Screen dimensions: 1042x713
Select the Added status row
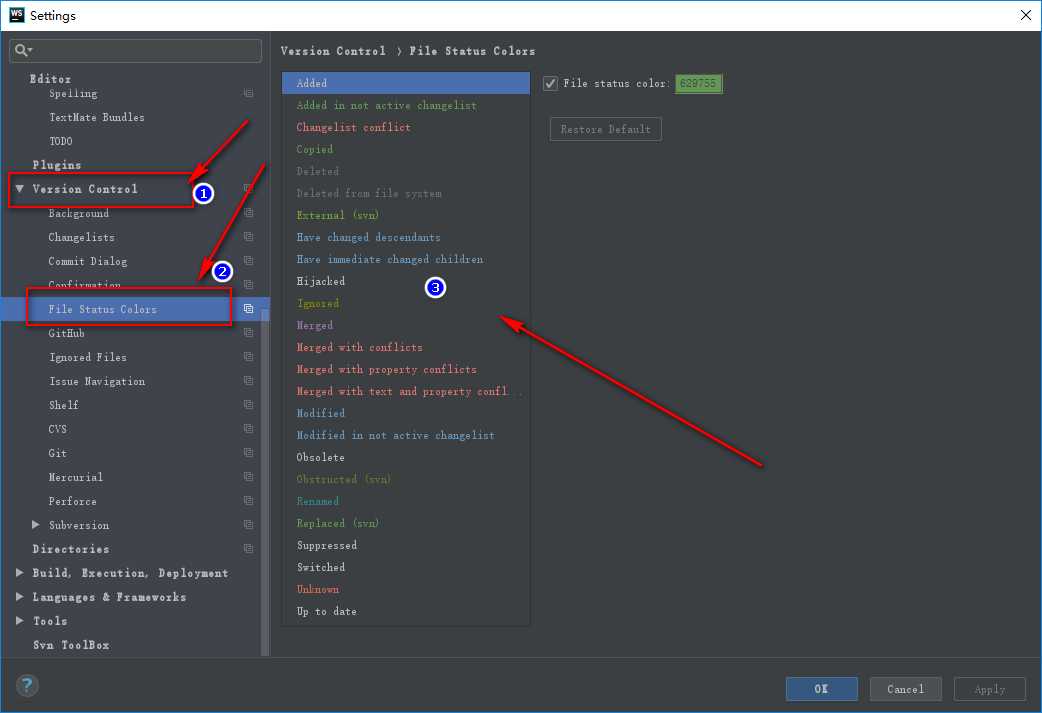point(406,83)
